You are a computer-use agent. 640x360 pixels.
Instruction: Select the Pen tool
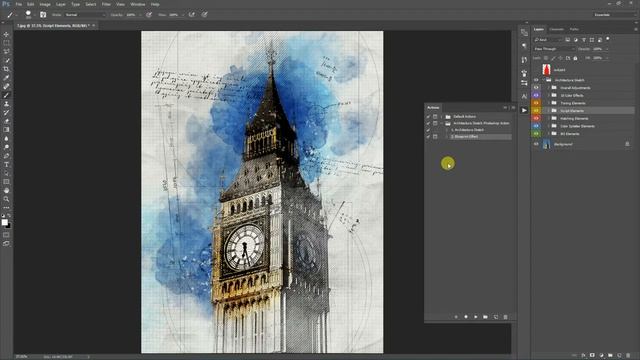[x=6, y=156]
